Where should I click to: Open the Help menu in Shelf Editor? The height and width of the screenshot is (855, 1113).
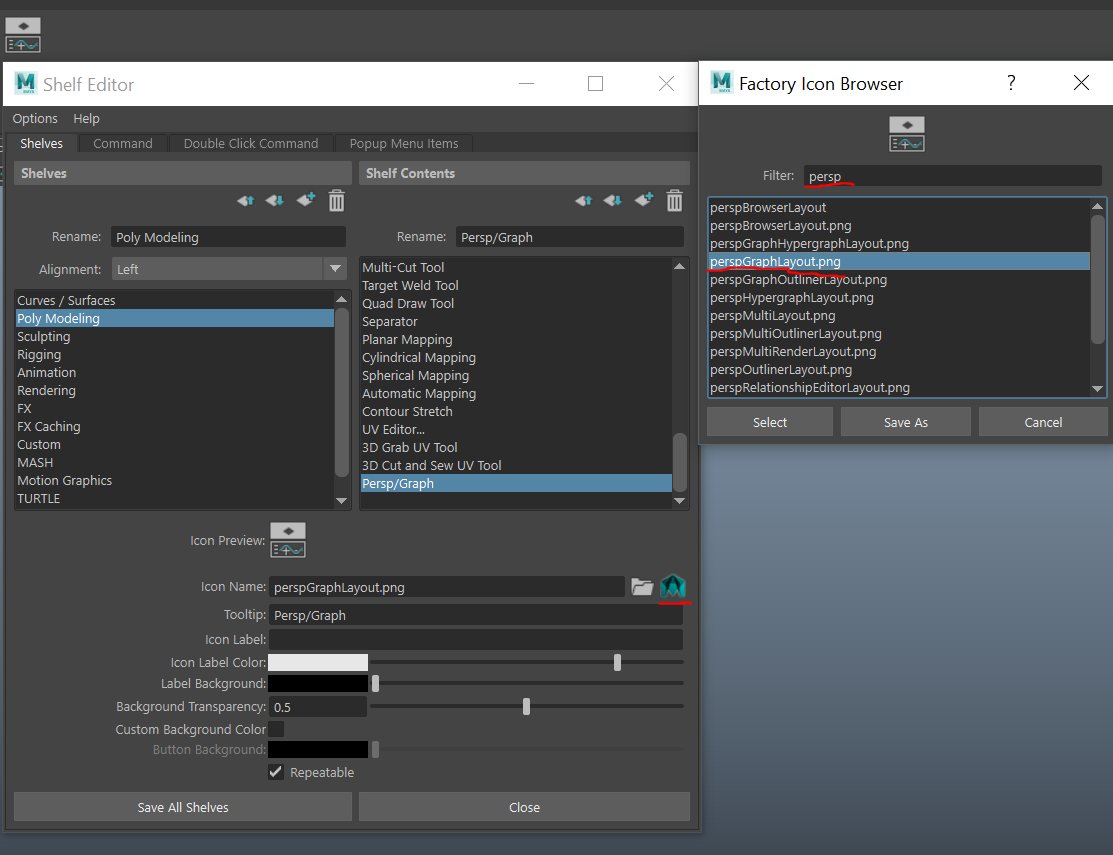coord(86,118)
